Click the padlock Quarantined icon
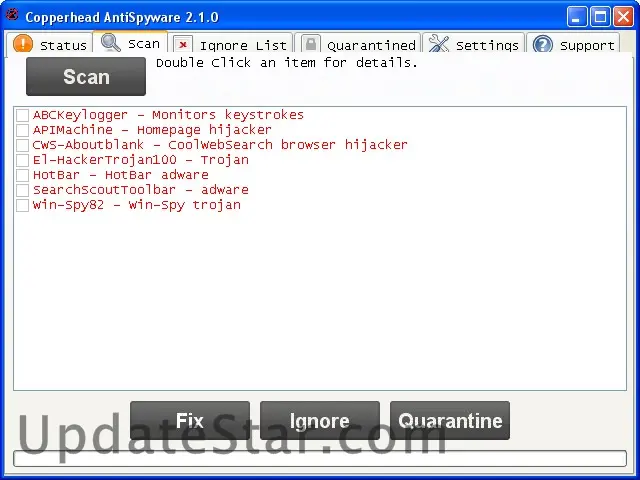The height and width of the screenshot is (480, 640). [311, 44]
